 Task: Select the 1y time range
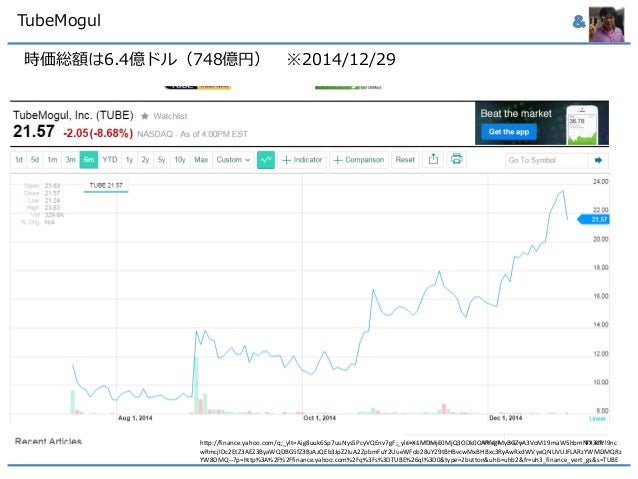[129, 160]
